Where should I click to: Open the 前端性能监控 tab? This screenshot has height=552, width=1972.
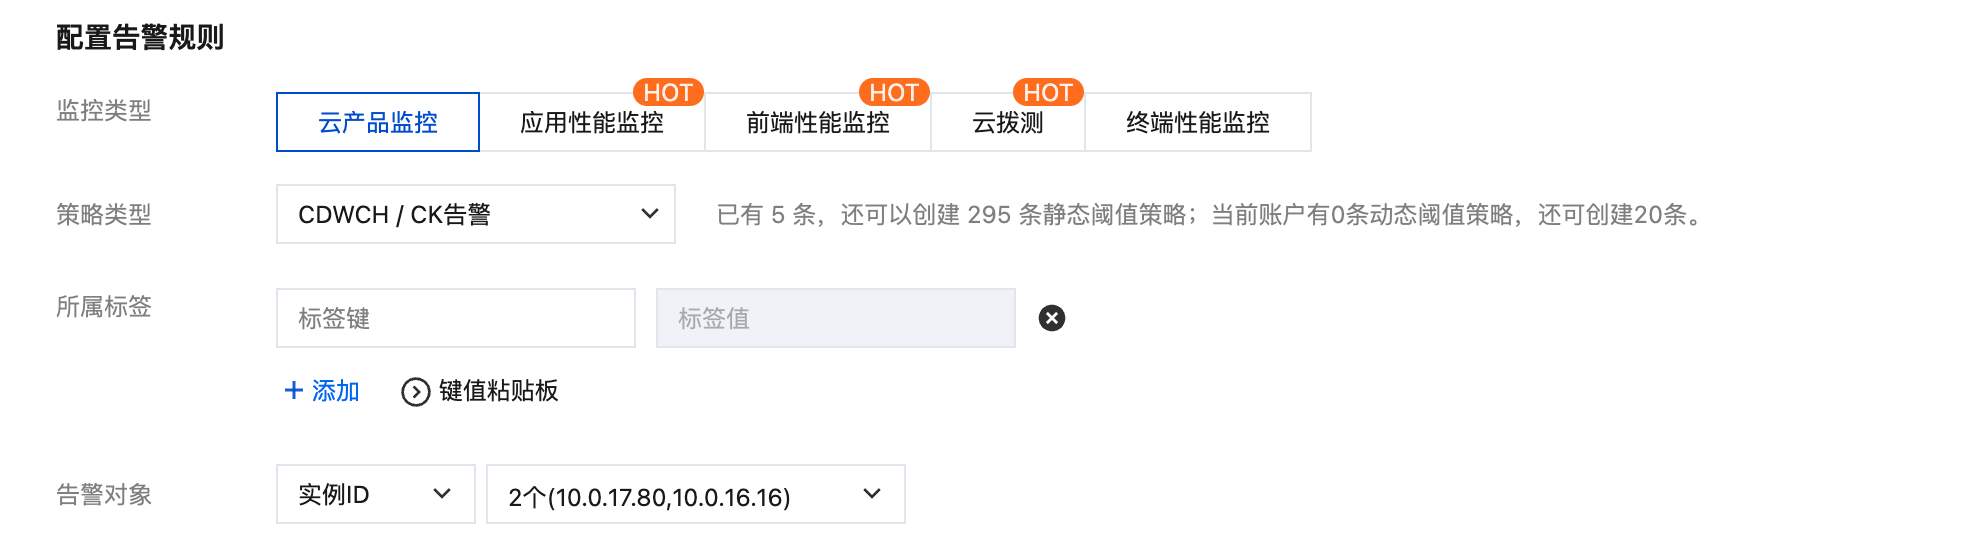(818, 122)
